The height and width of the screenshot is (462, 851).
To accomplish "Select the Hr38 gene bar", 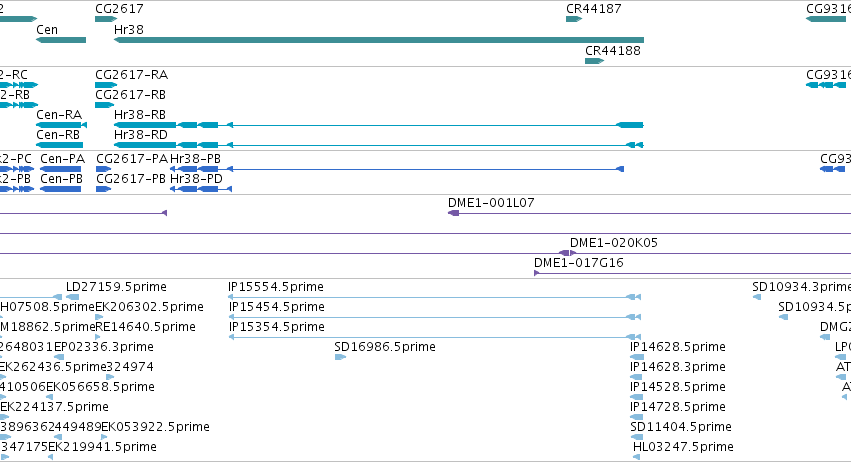I will (379, 40).
